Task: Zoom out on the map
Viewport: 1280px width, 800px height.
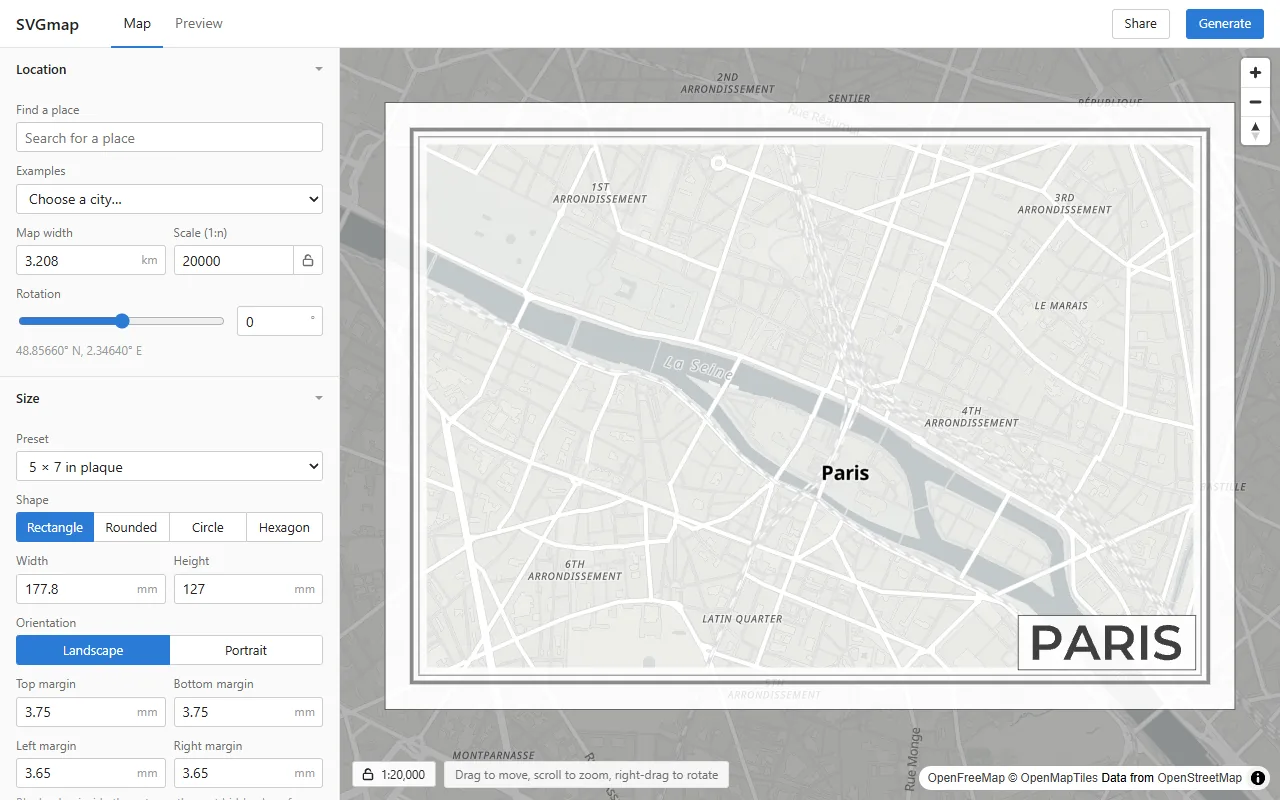Action: 1255,102
